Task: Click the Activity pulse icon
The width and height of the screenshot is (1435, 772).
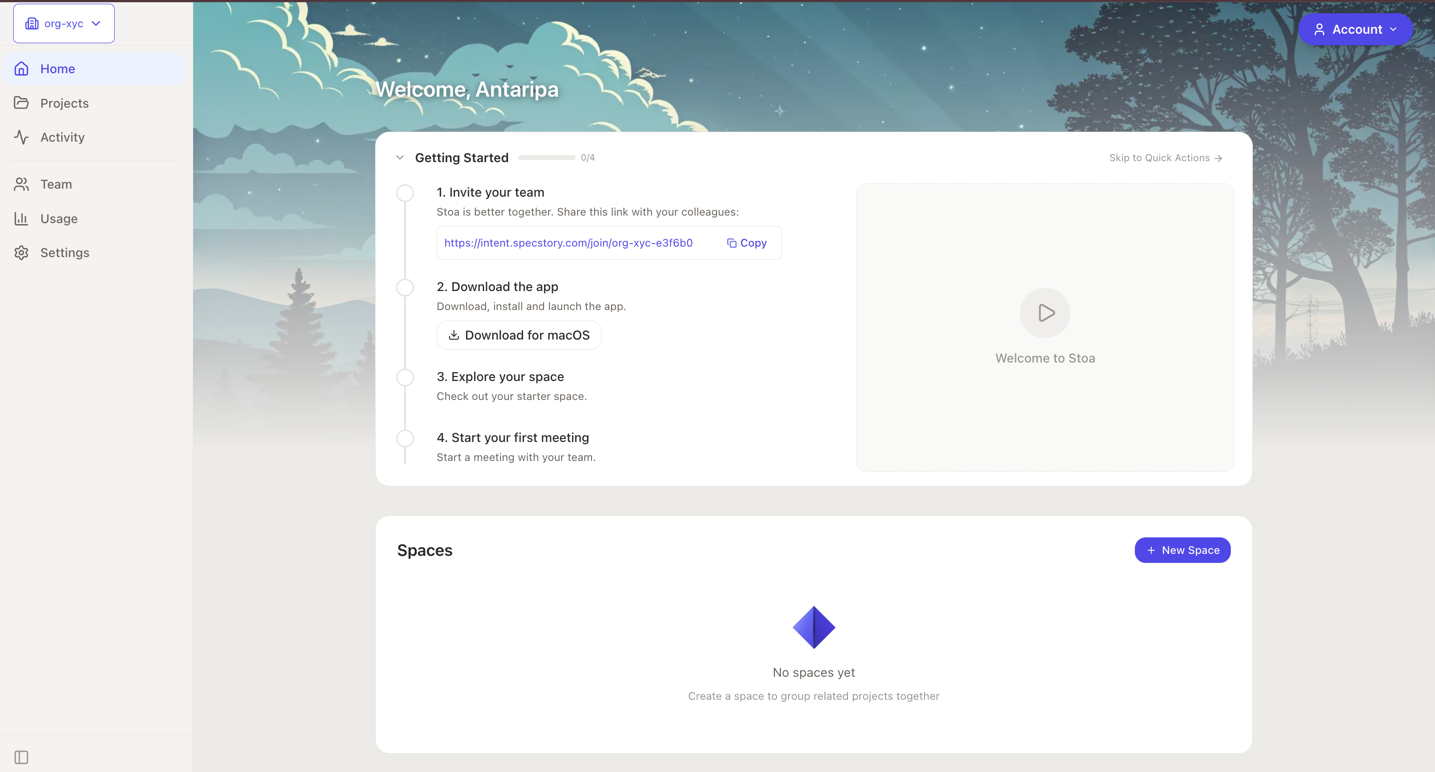Action: (21, 137)
